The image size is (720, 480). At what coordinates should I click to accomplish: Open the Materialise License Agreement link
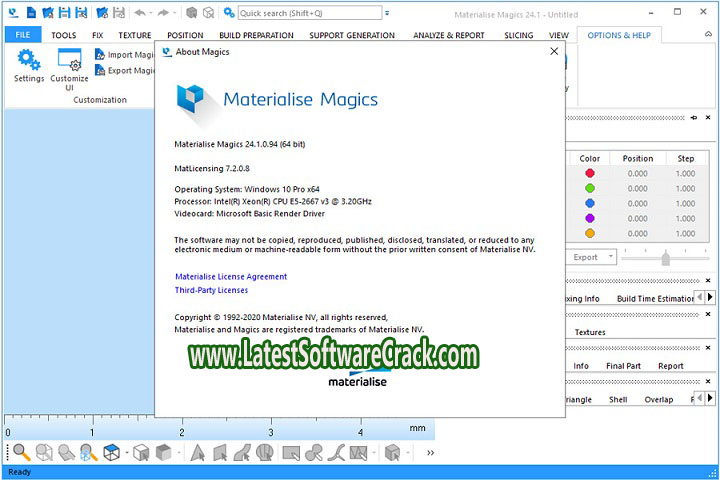pos(231,277)
